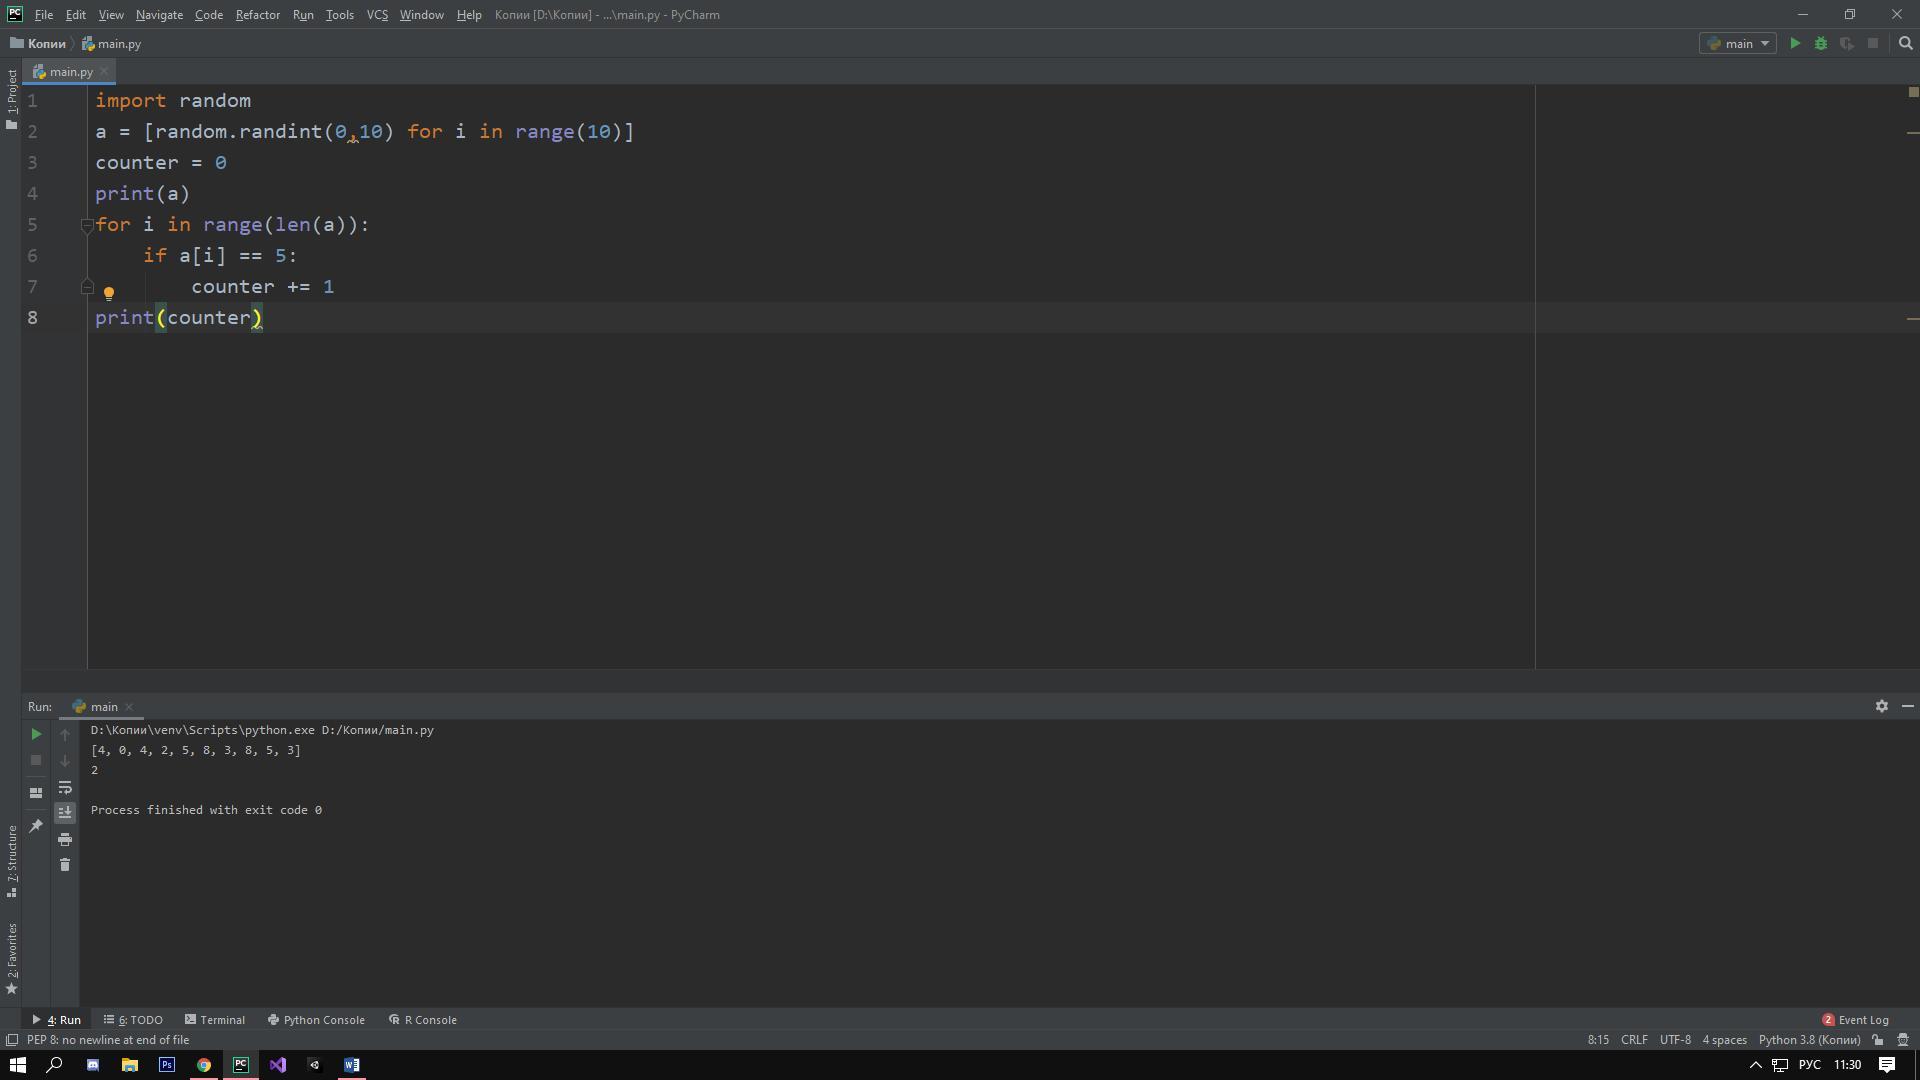Viewport: 1920px width, 1080px height.
Task: Clear console output with trash icon
Action: [65, 865]
